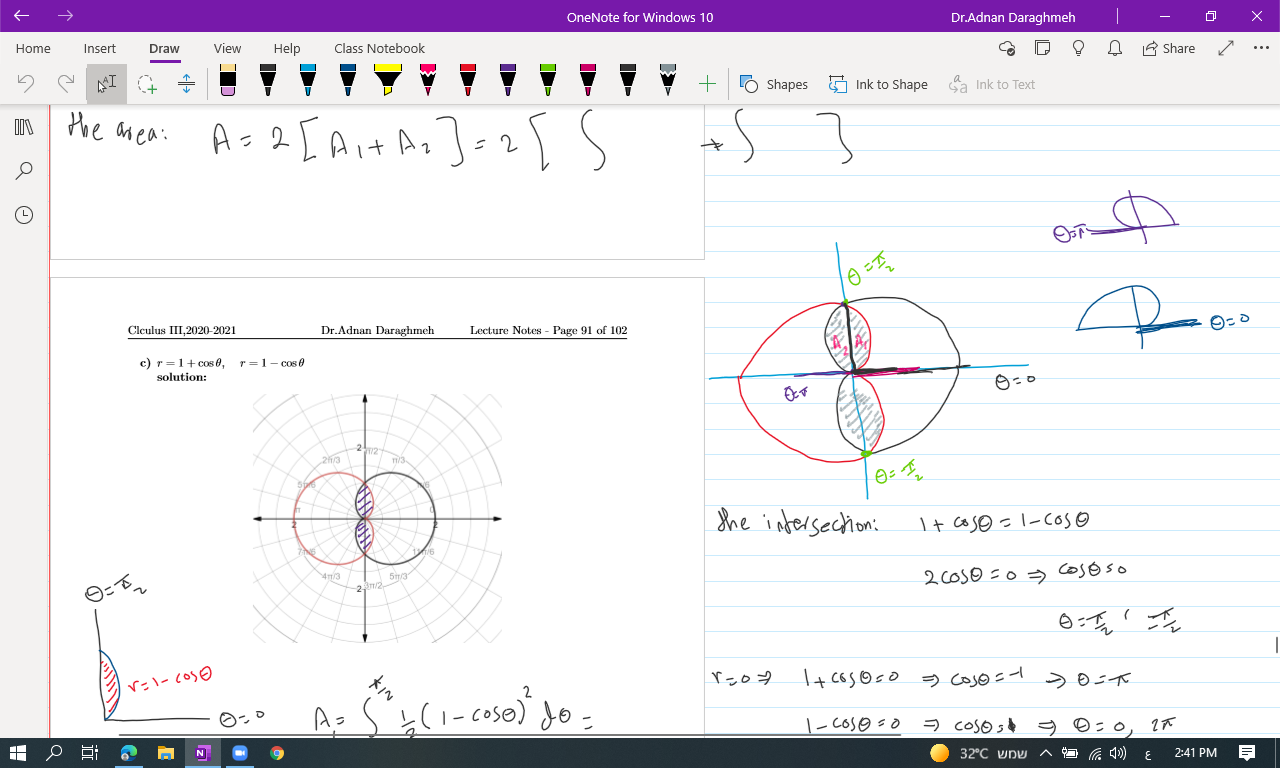
Task: Open the Help tab
Action: pos(287,48)
